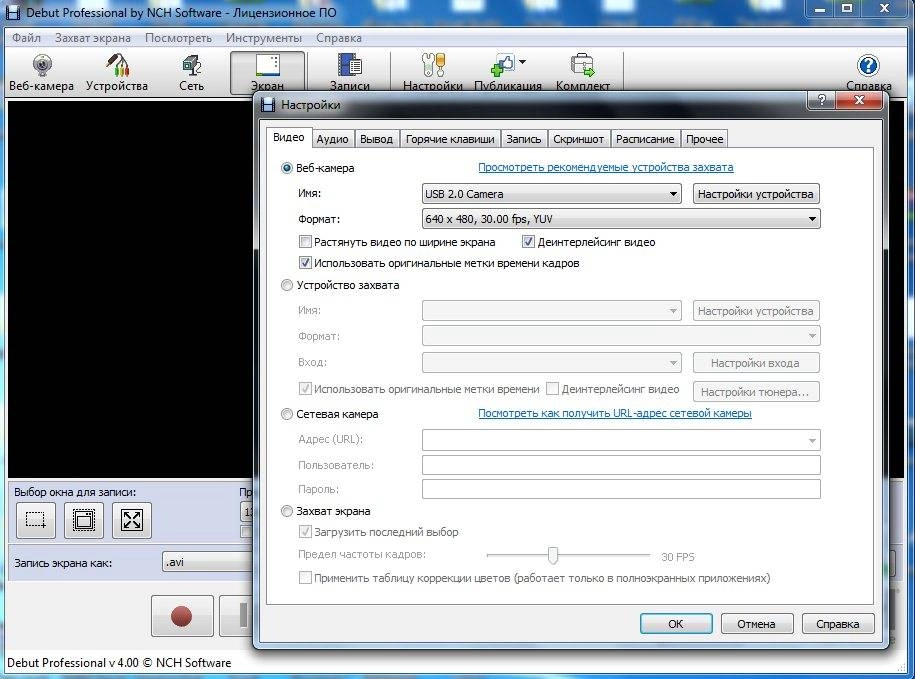Screen dimensions: 915x679
Task: Switch to the Аудио tab
Action: click(332, 139)
